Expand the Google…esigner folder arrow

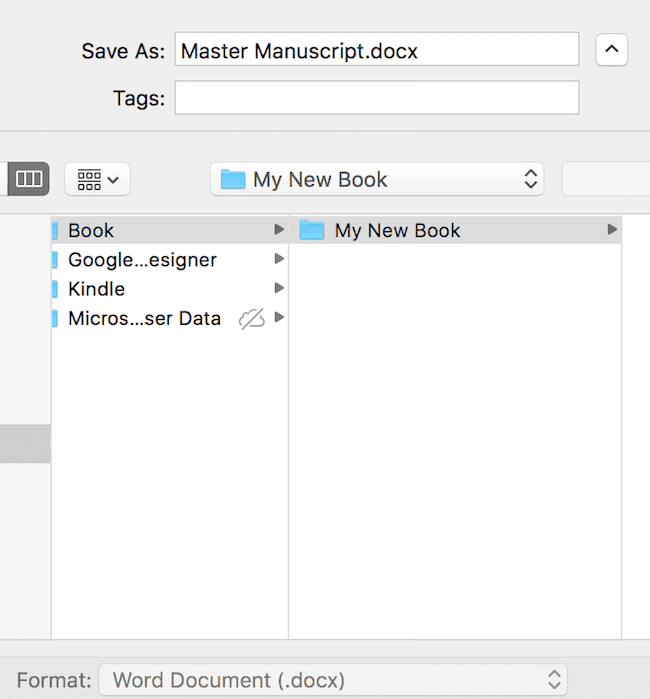[279, 260]
